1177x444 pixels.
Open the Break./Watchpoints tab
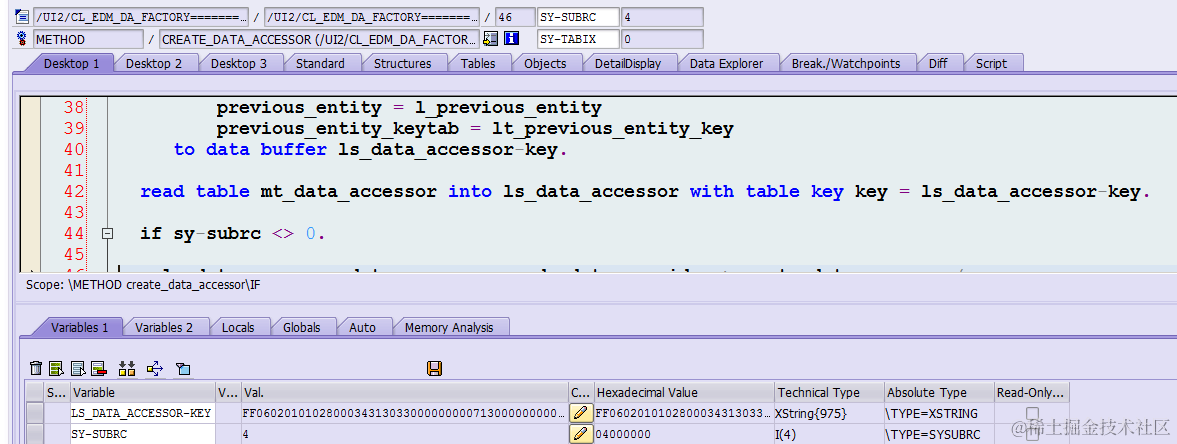(x=846, y=63)
